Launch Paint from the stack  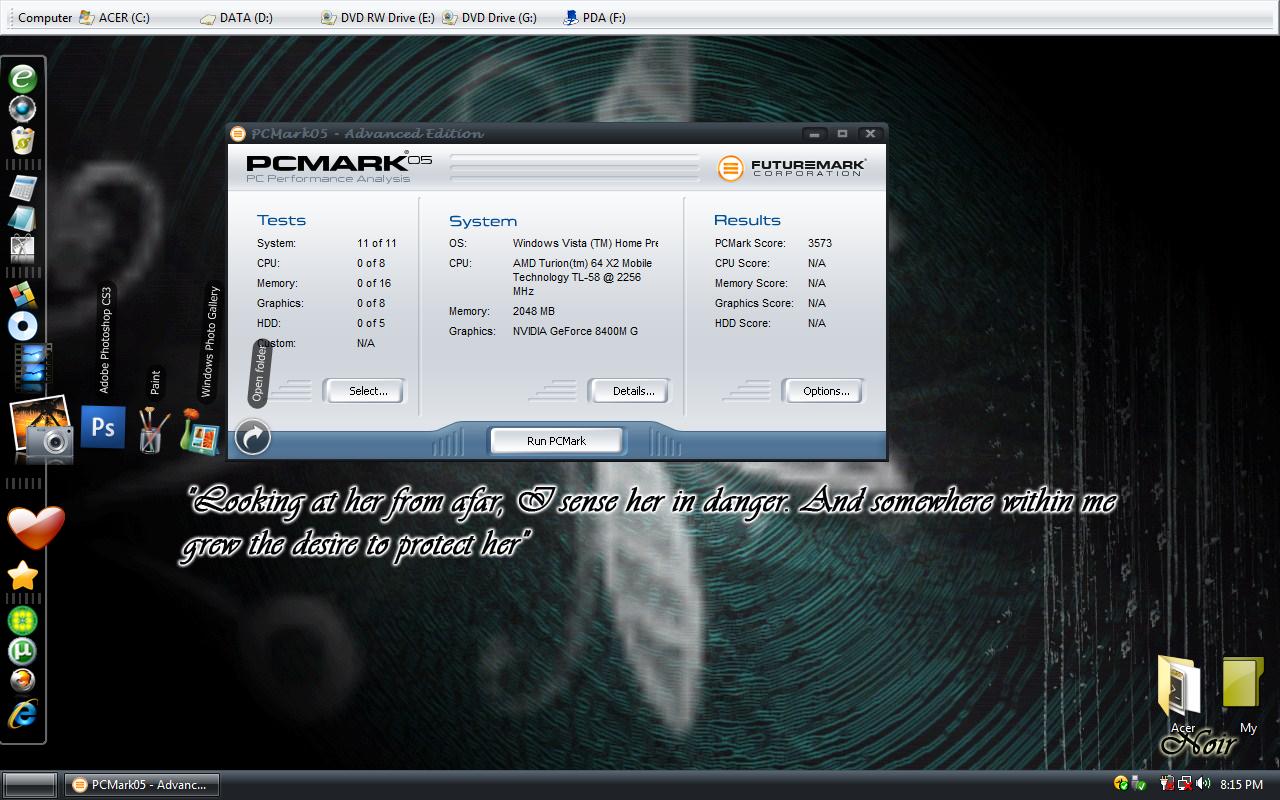pyautogui.click(x=150, y=431)
